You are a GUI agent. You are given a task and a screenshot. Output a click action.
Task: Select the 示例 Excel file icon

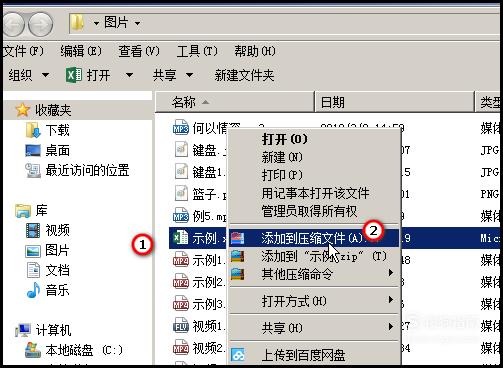pos(181,238)
